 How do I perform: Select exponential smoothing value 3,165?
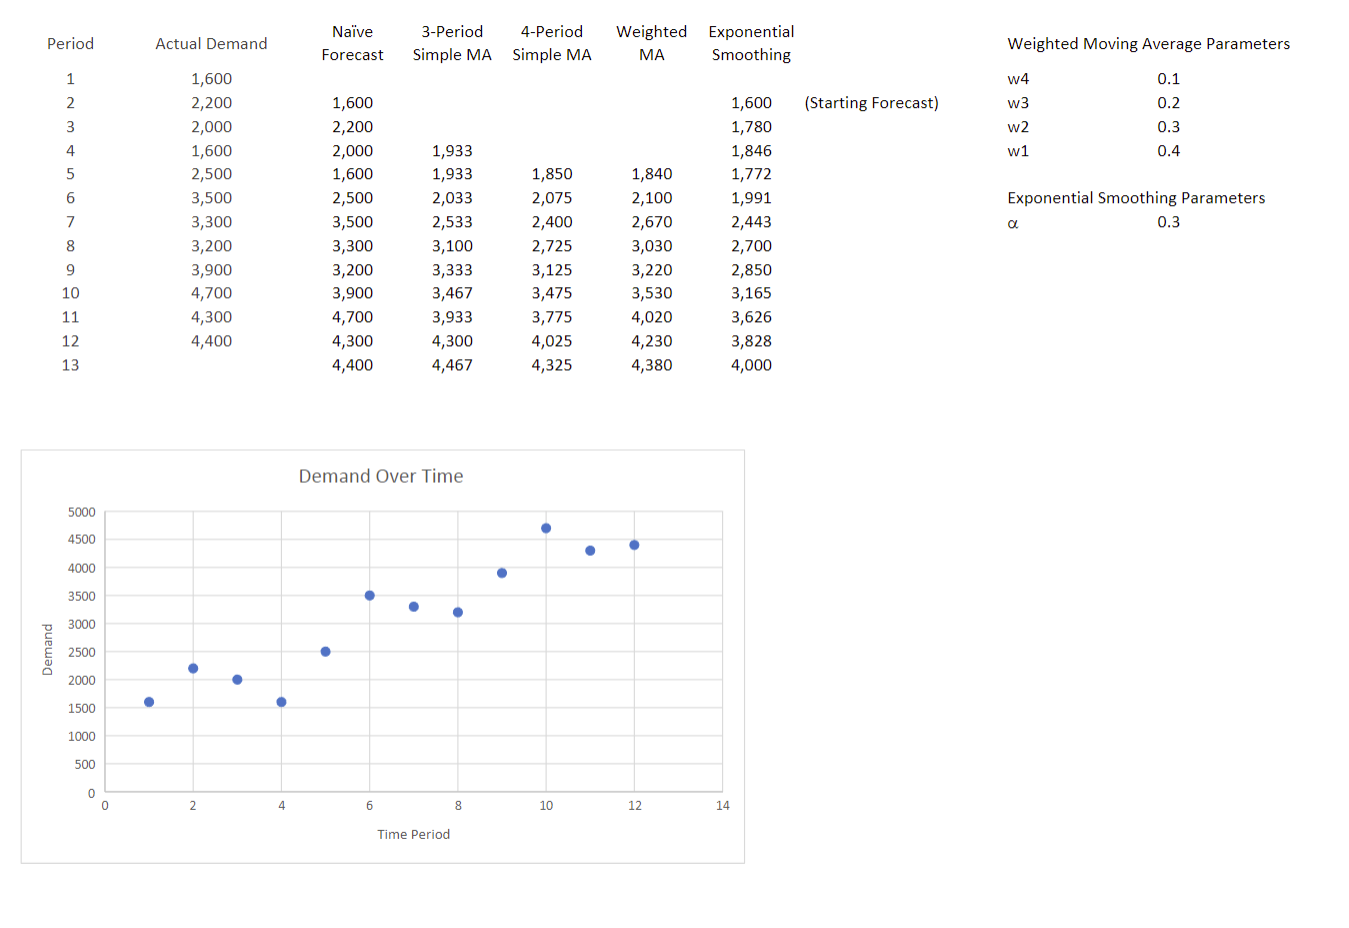click(x=751, y=293)
